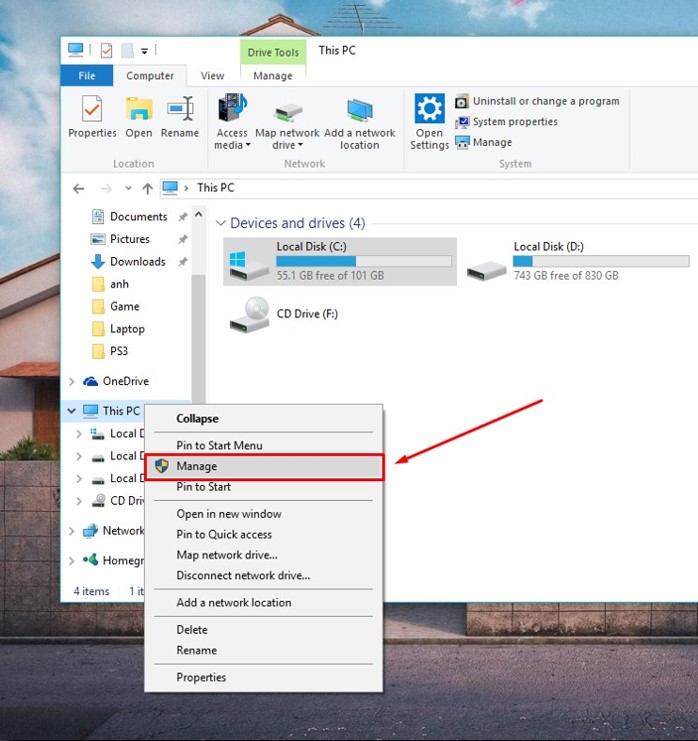Expand the OneDrive tree node
This screenshot has height=741, width=698.
click(72, 381)
